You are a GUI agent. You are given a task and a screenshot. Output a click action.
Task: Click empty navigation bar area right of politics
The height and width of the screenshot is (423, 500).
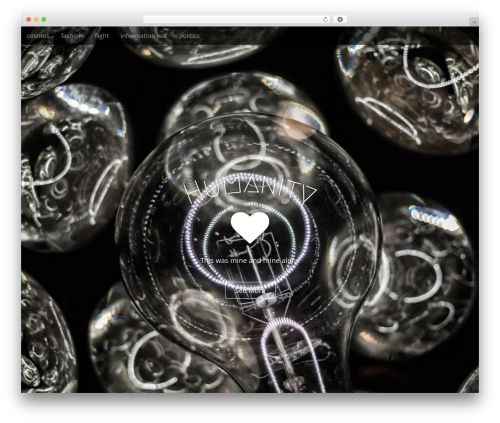333,36
